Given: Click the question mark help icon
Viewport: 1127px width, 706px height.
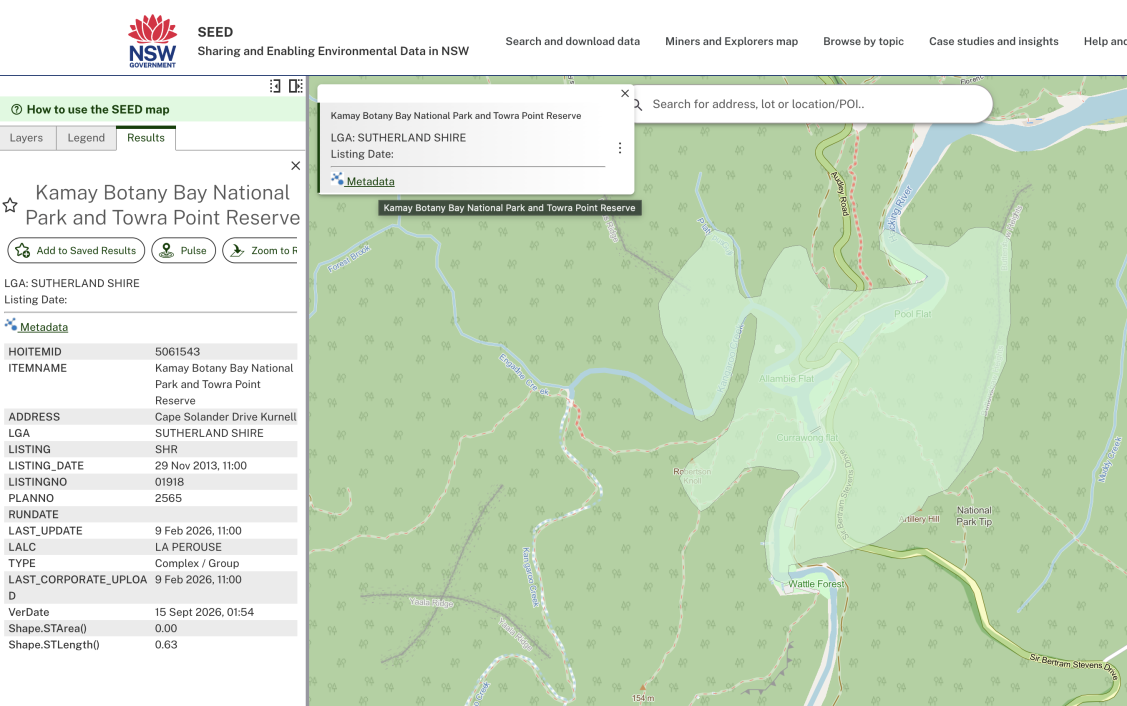Looking at the screenshot, I should [x=17, y=110].
